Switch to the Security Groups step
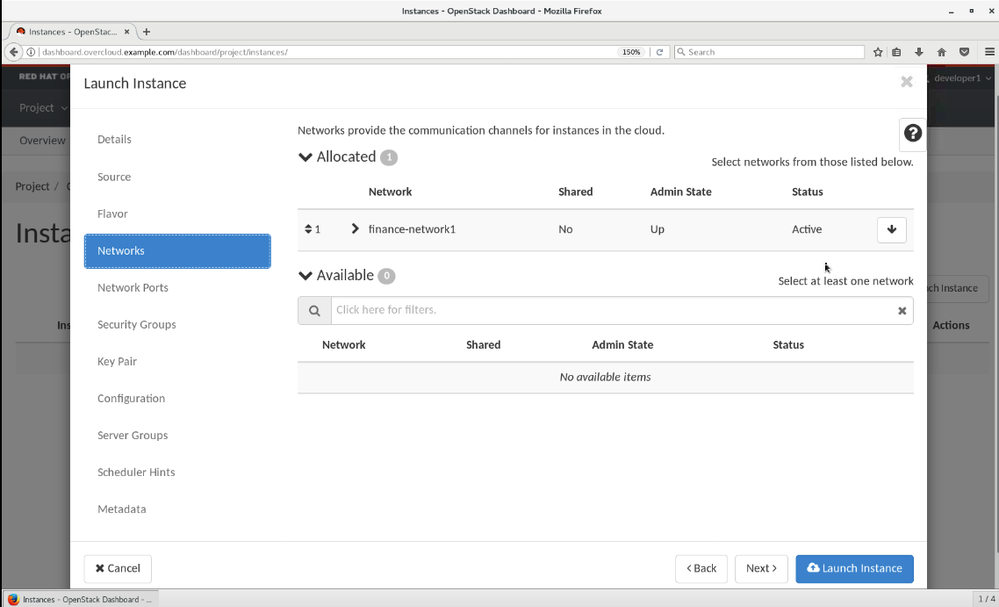Viewport: 999px width, 607px height. 136,324
